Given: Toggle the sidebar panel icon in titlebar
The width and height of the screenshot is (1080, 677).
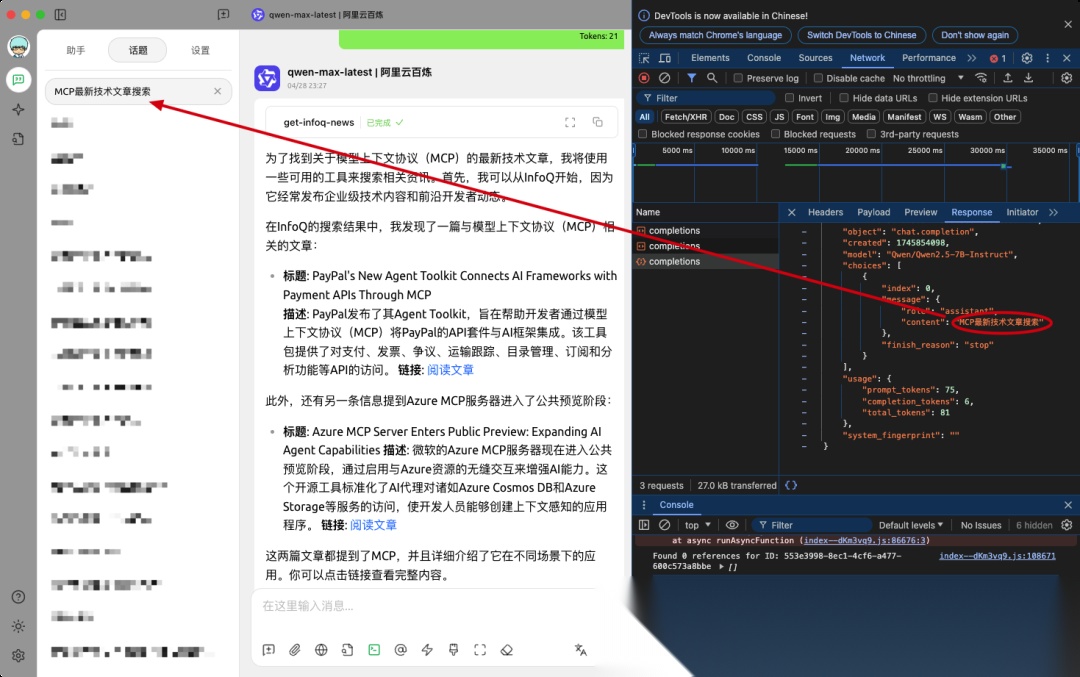Looking at the screenshot, I should pos(60,14).
